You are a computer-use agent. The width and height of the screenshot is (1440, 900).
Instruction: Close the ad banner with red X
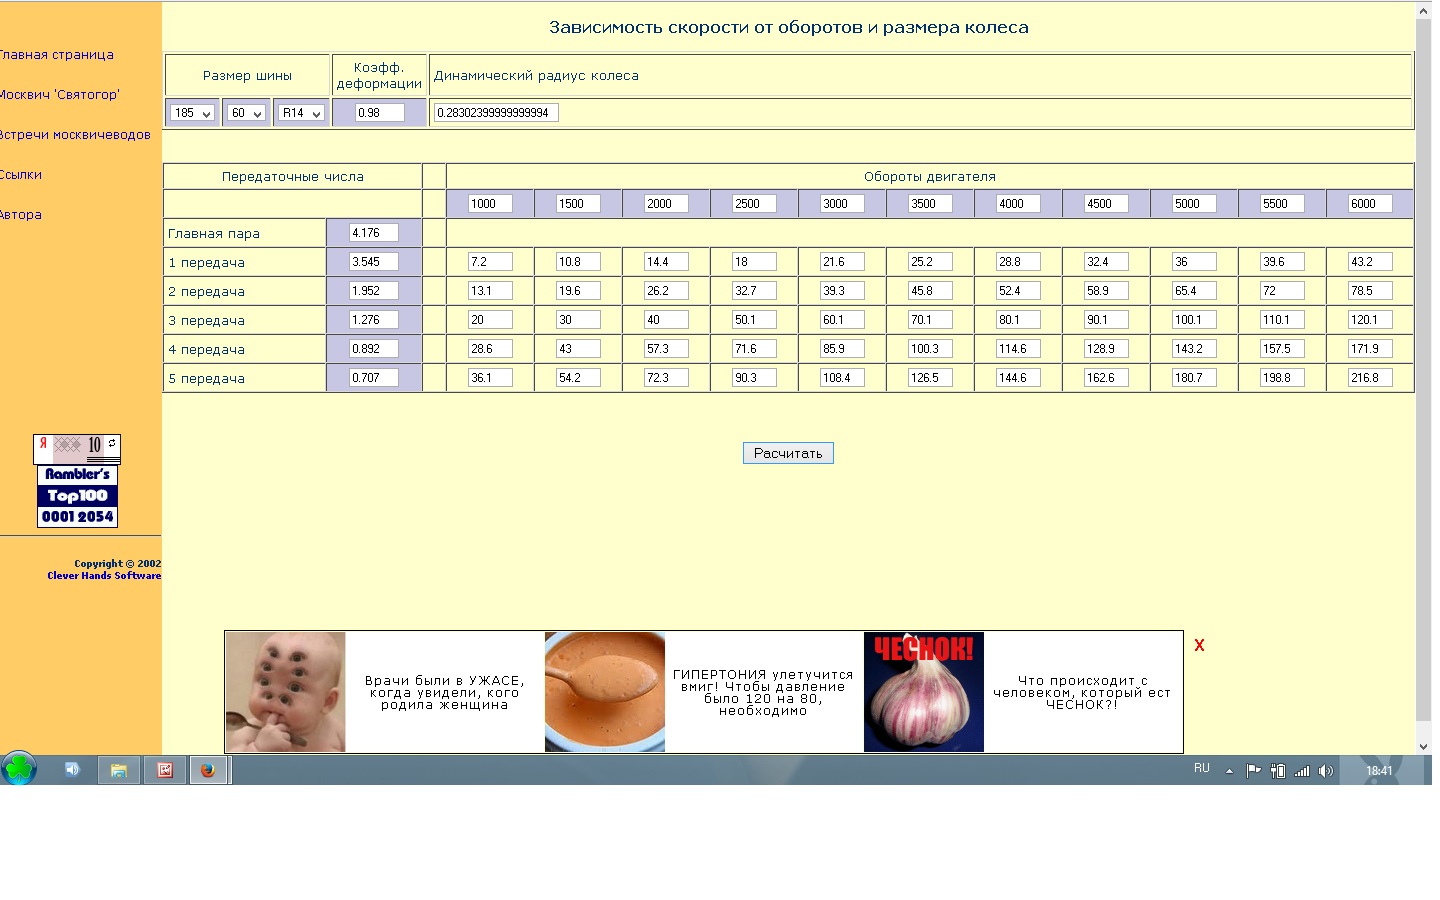click(1199, 646)
